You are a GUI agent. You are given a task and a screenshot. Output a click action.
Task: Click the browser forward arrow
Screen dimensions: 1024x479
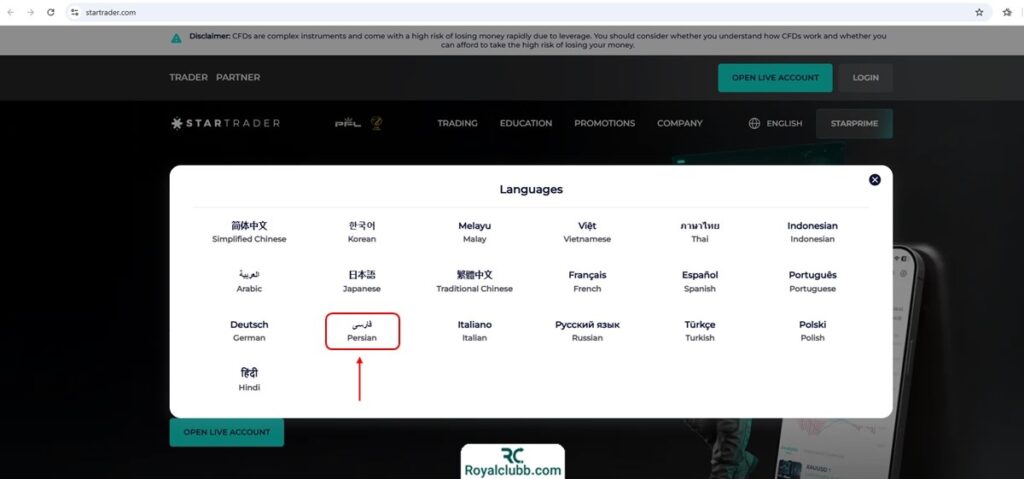click(x=31, y=12)
